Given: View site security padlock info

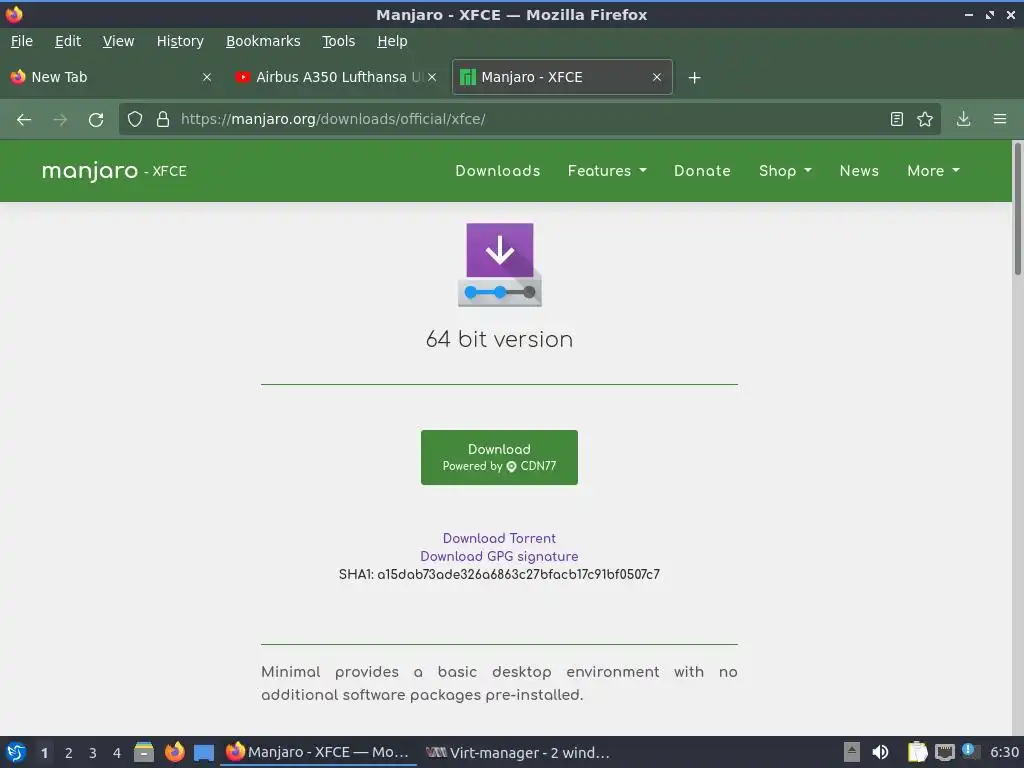Looking at the screenshot, I should [x=163, y=119].
